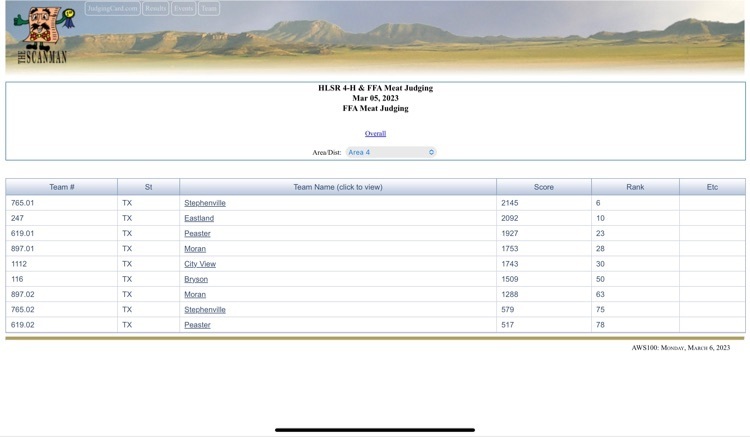
Task: Switch to the Team navigation tab
Action: [x=209, y=9]
